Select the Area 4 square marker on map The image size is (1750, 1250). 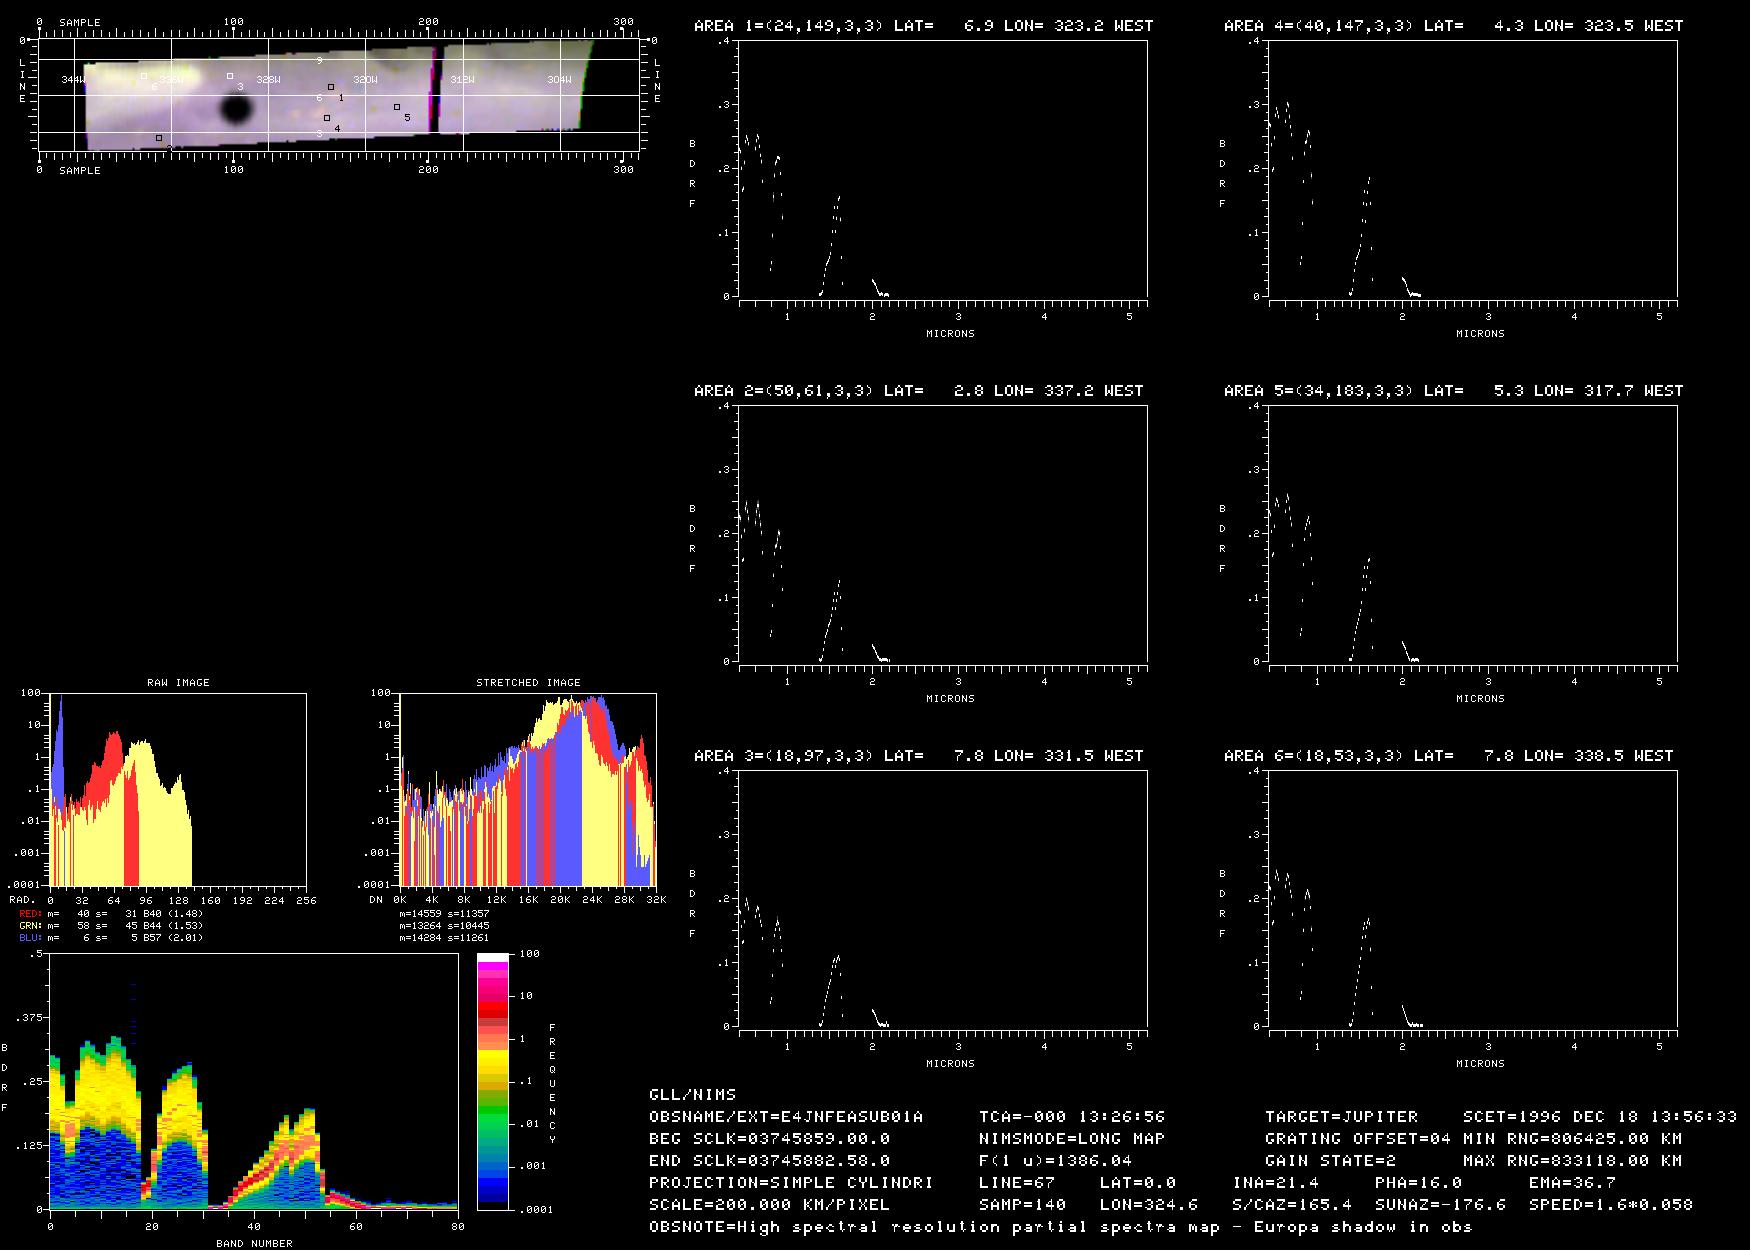point(327,118)
